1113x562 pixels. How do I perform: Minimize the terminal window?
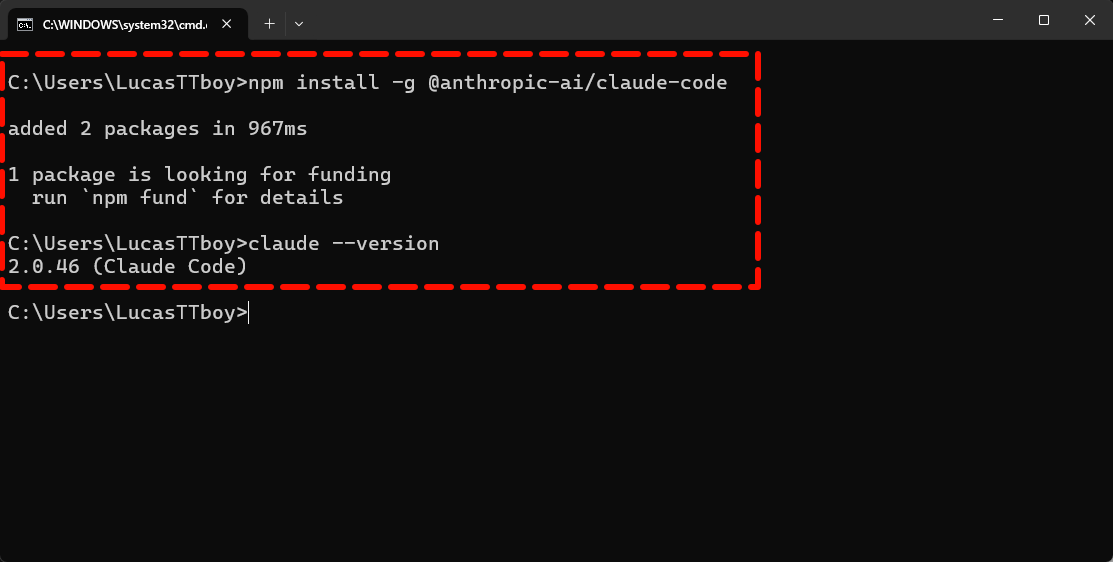click(998, 20)
